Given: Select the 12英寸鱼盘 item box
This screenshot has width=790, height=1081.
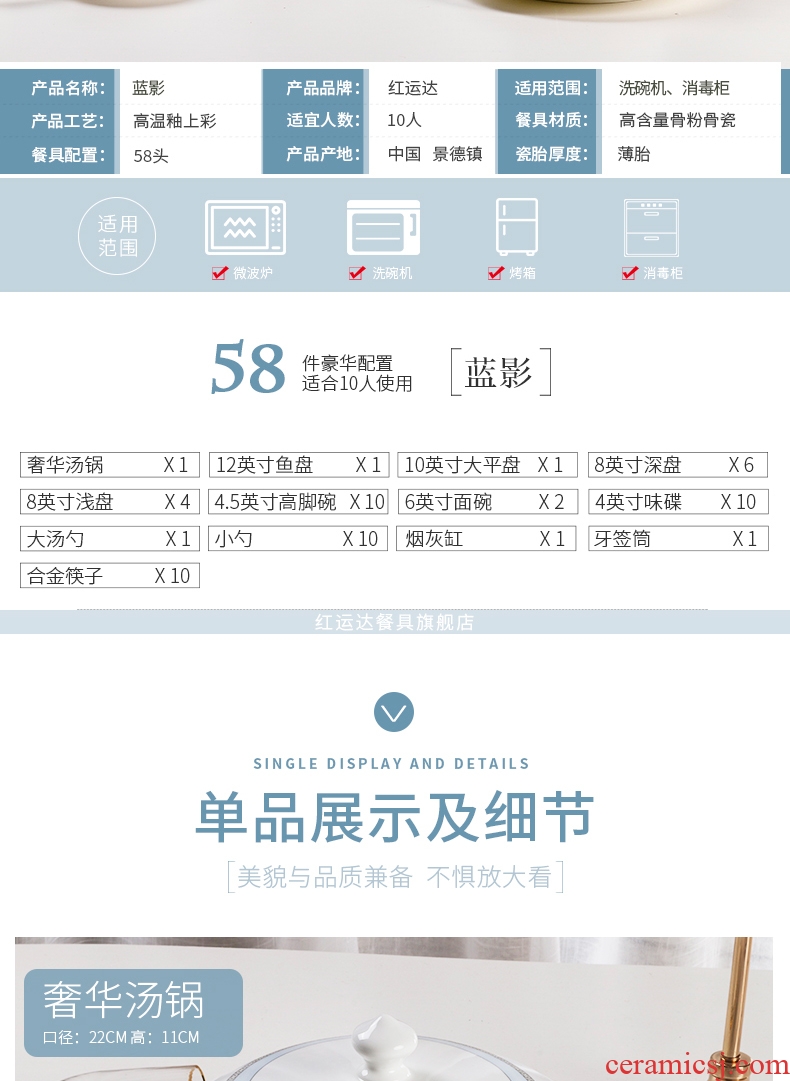Looking at the screenshot, I should pos(299,465).
